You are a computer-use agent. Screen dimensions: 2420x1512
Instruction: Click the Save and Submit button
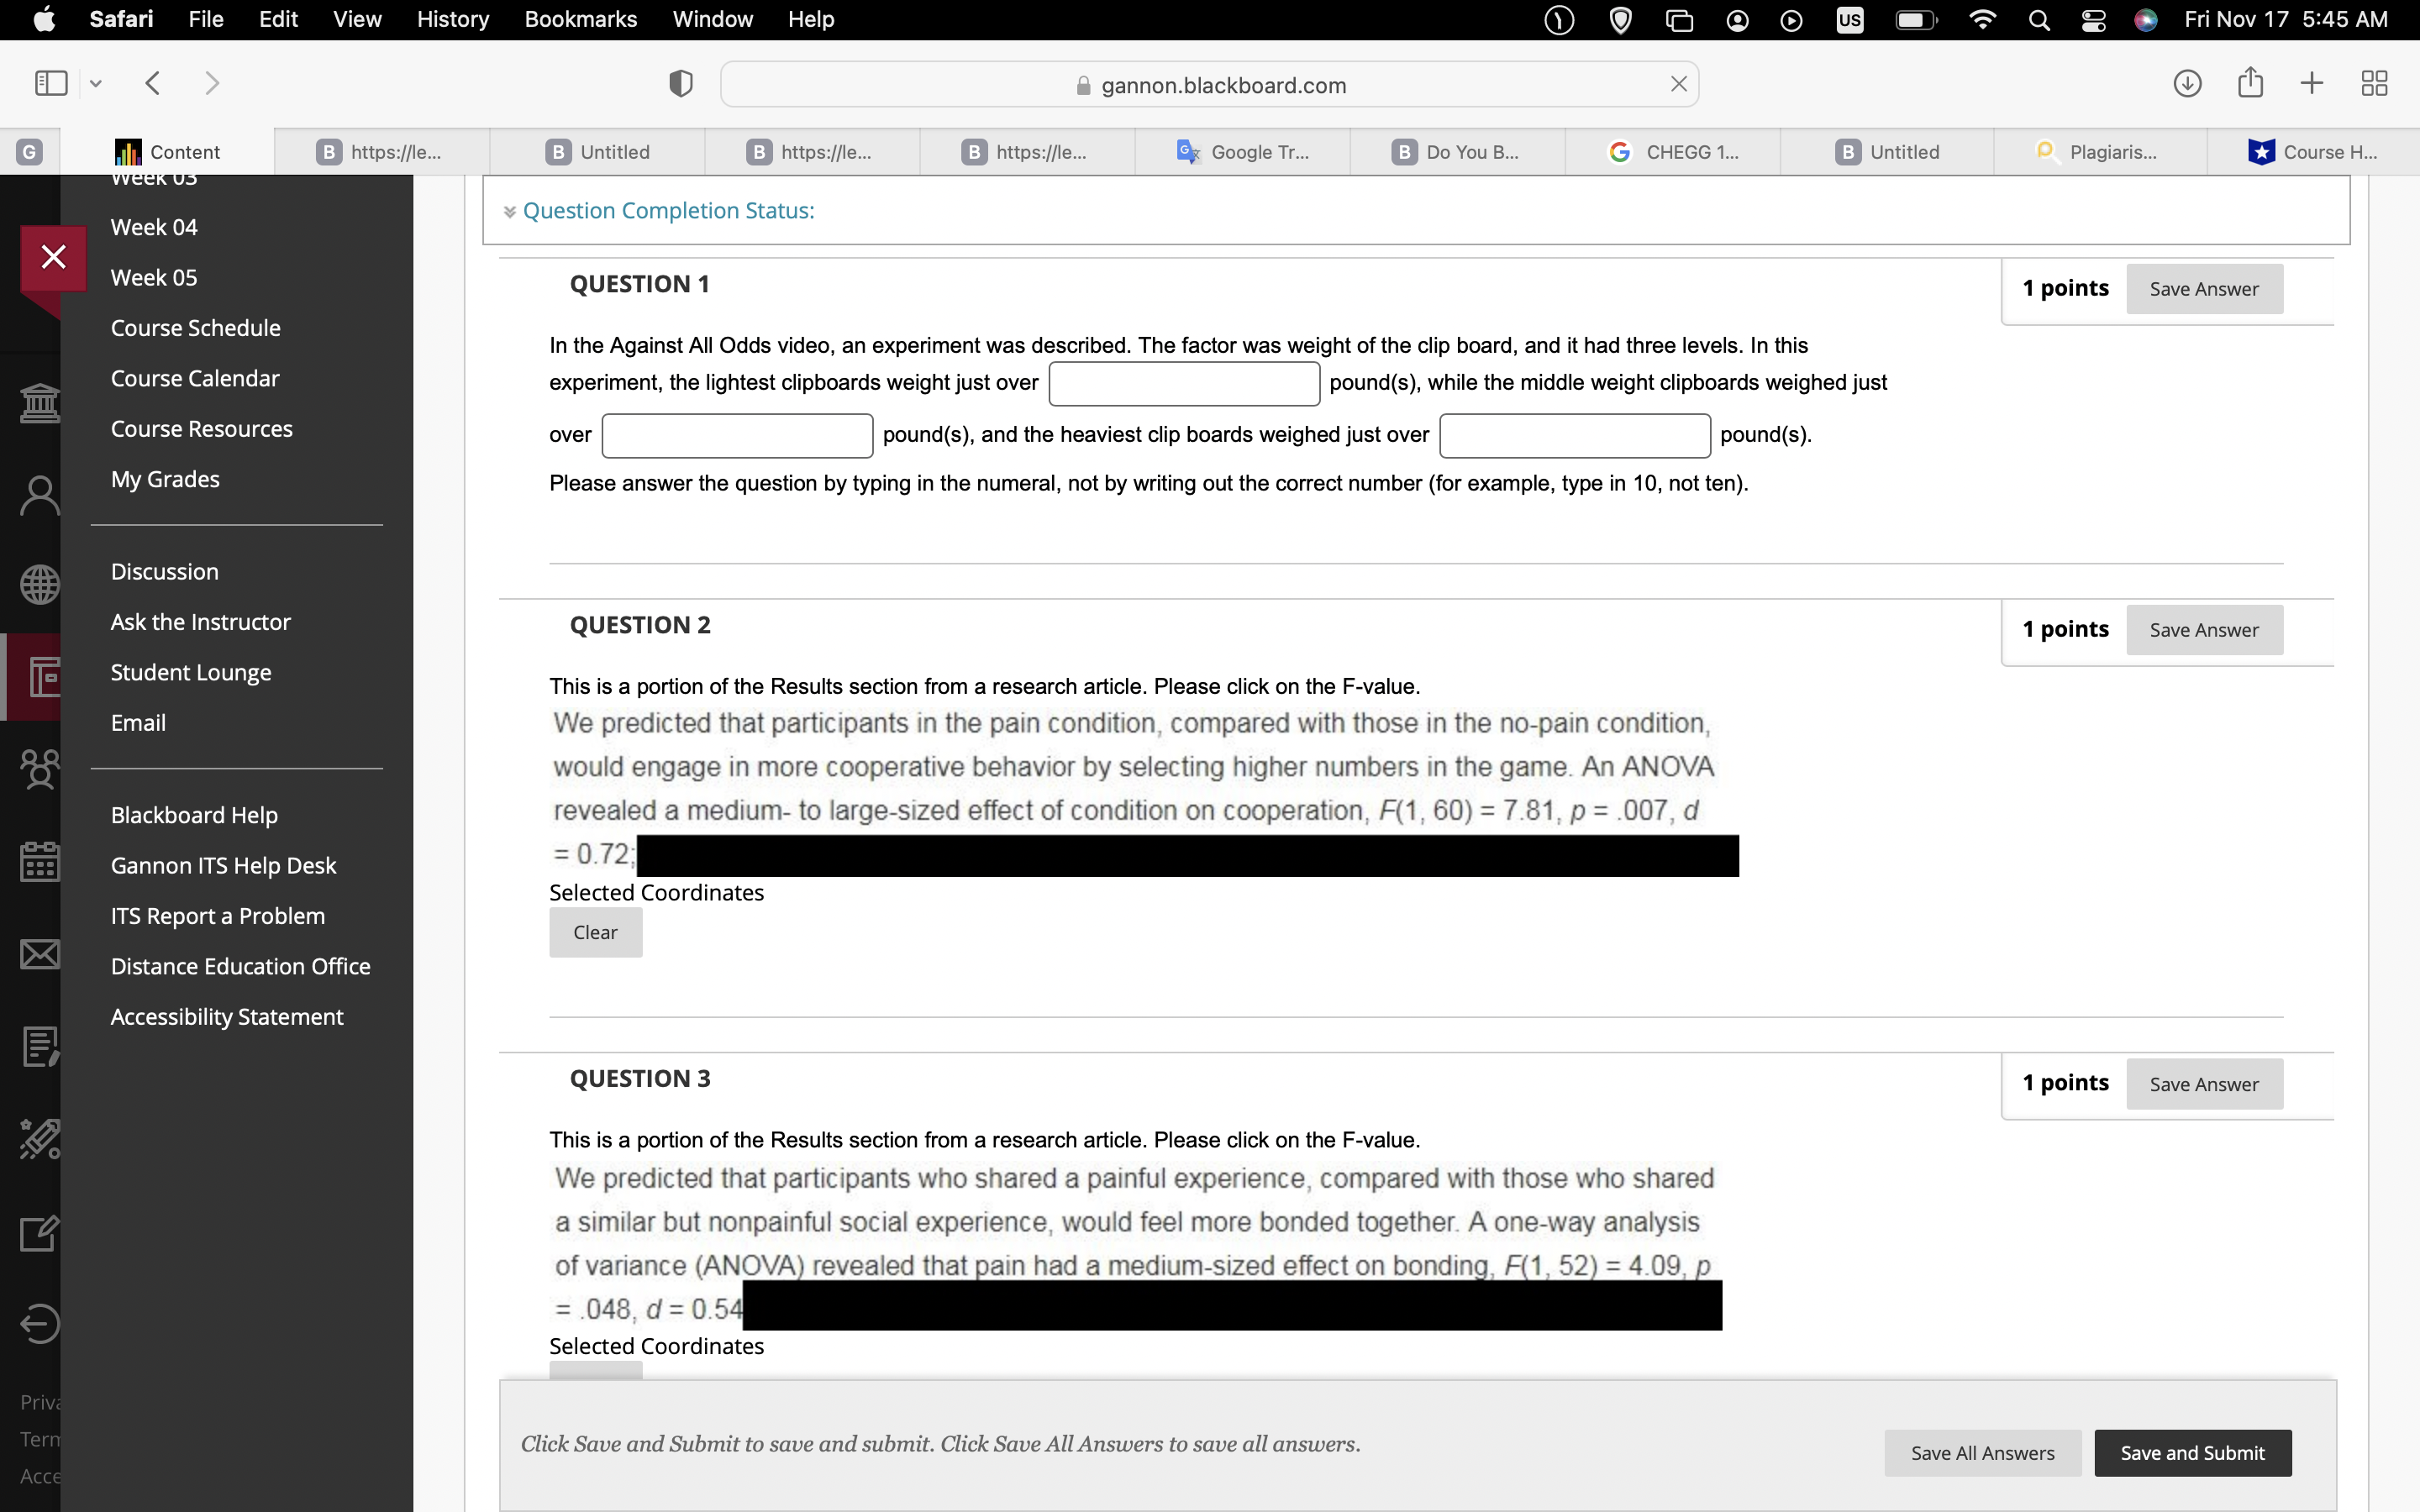[2192, 1452]
